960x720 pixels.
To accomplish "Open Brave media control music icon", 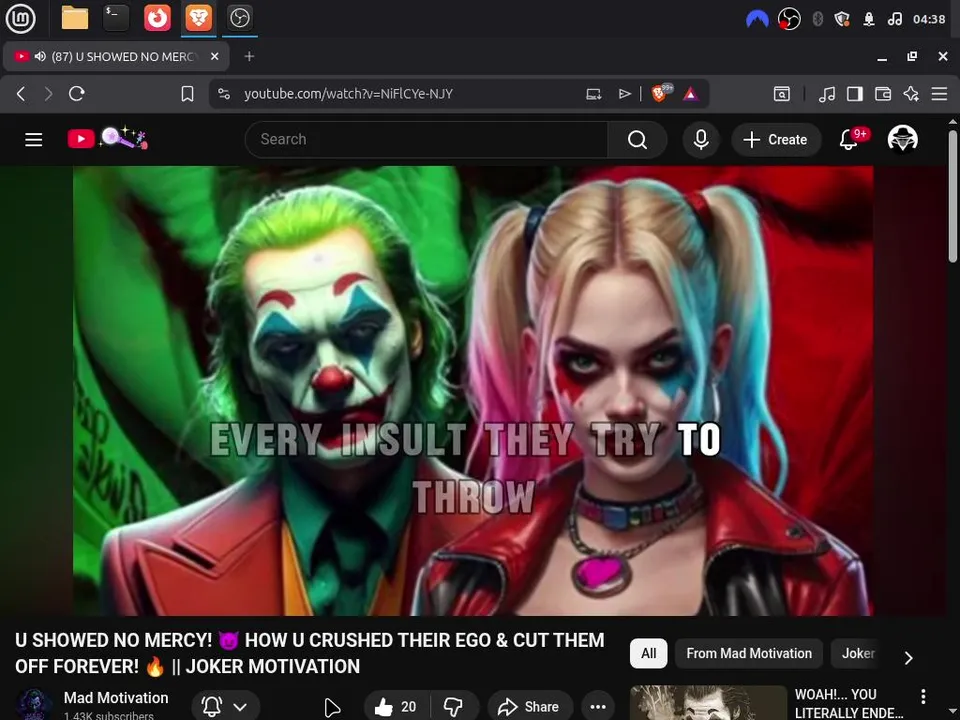I will (827, 94).
